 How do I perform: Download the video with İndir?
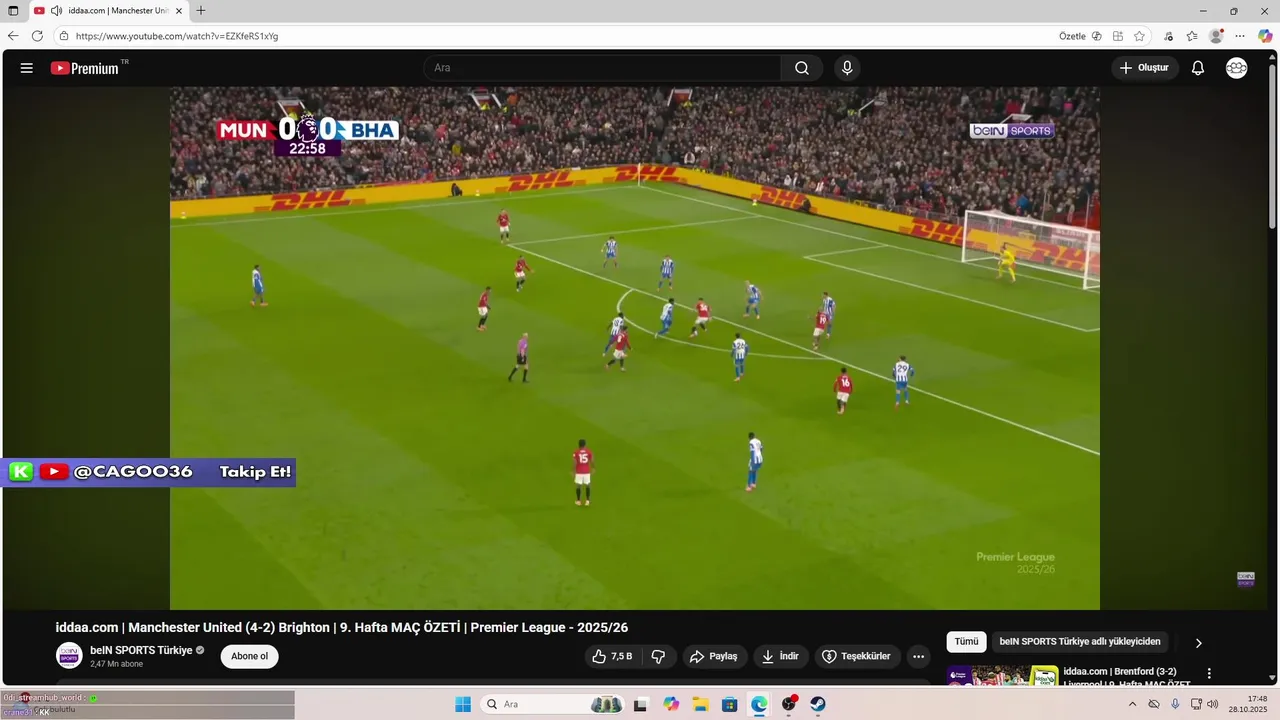tap(780, 656)
